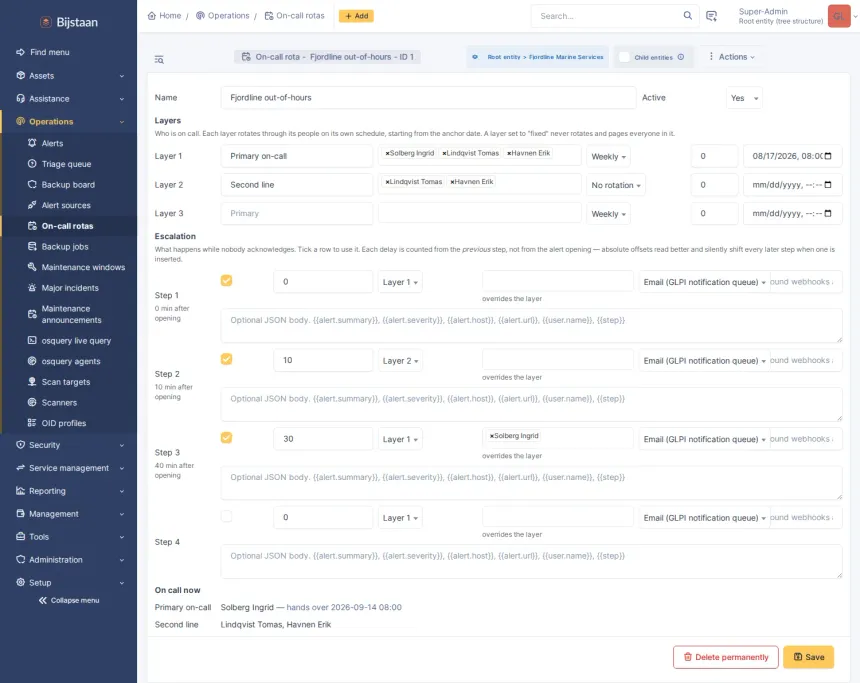
Task: Change Layer 1 rotation from Weekly
Action: [608, 156]
